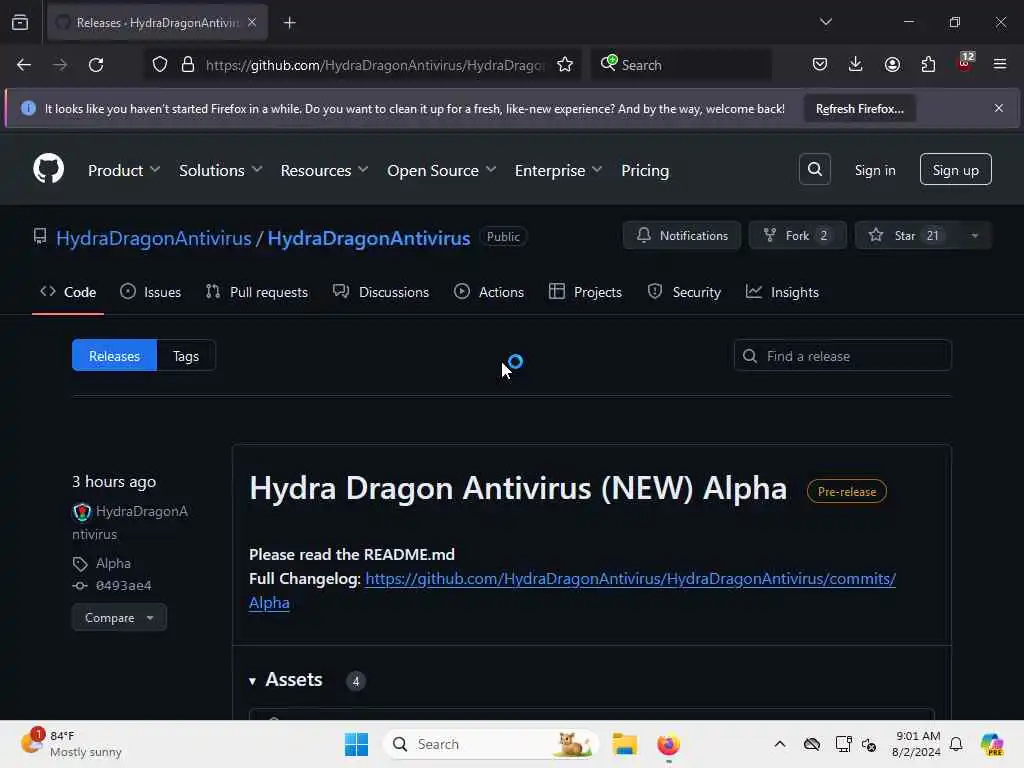
Task: List all tabs with the dropdown arrow
Action: pyautogui.click(x=825, y=22)
